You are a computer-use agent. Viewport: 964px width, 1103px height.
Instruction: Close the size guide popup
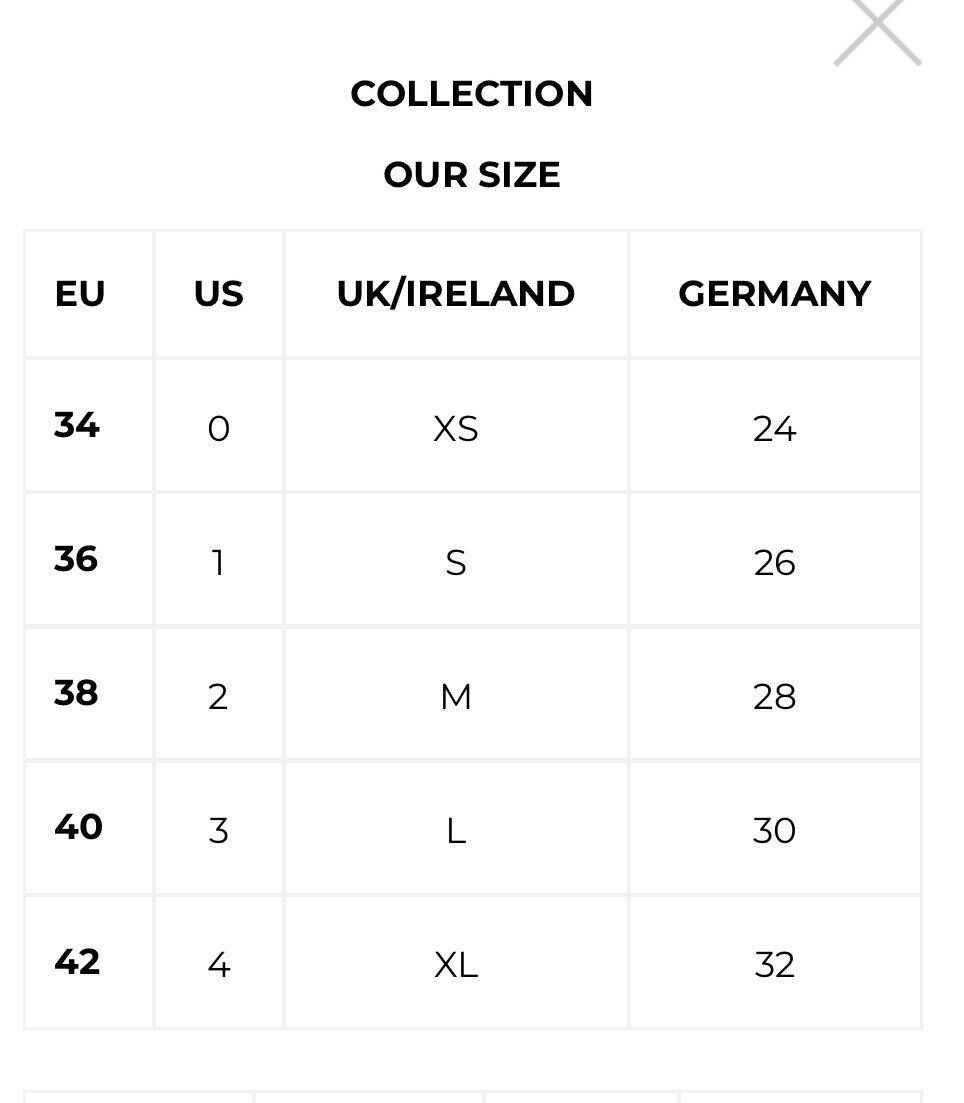click(x=877, y=30)
